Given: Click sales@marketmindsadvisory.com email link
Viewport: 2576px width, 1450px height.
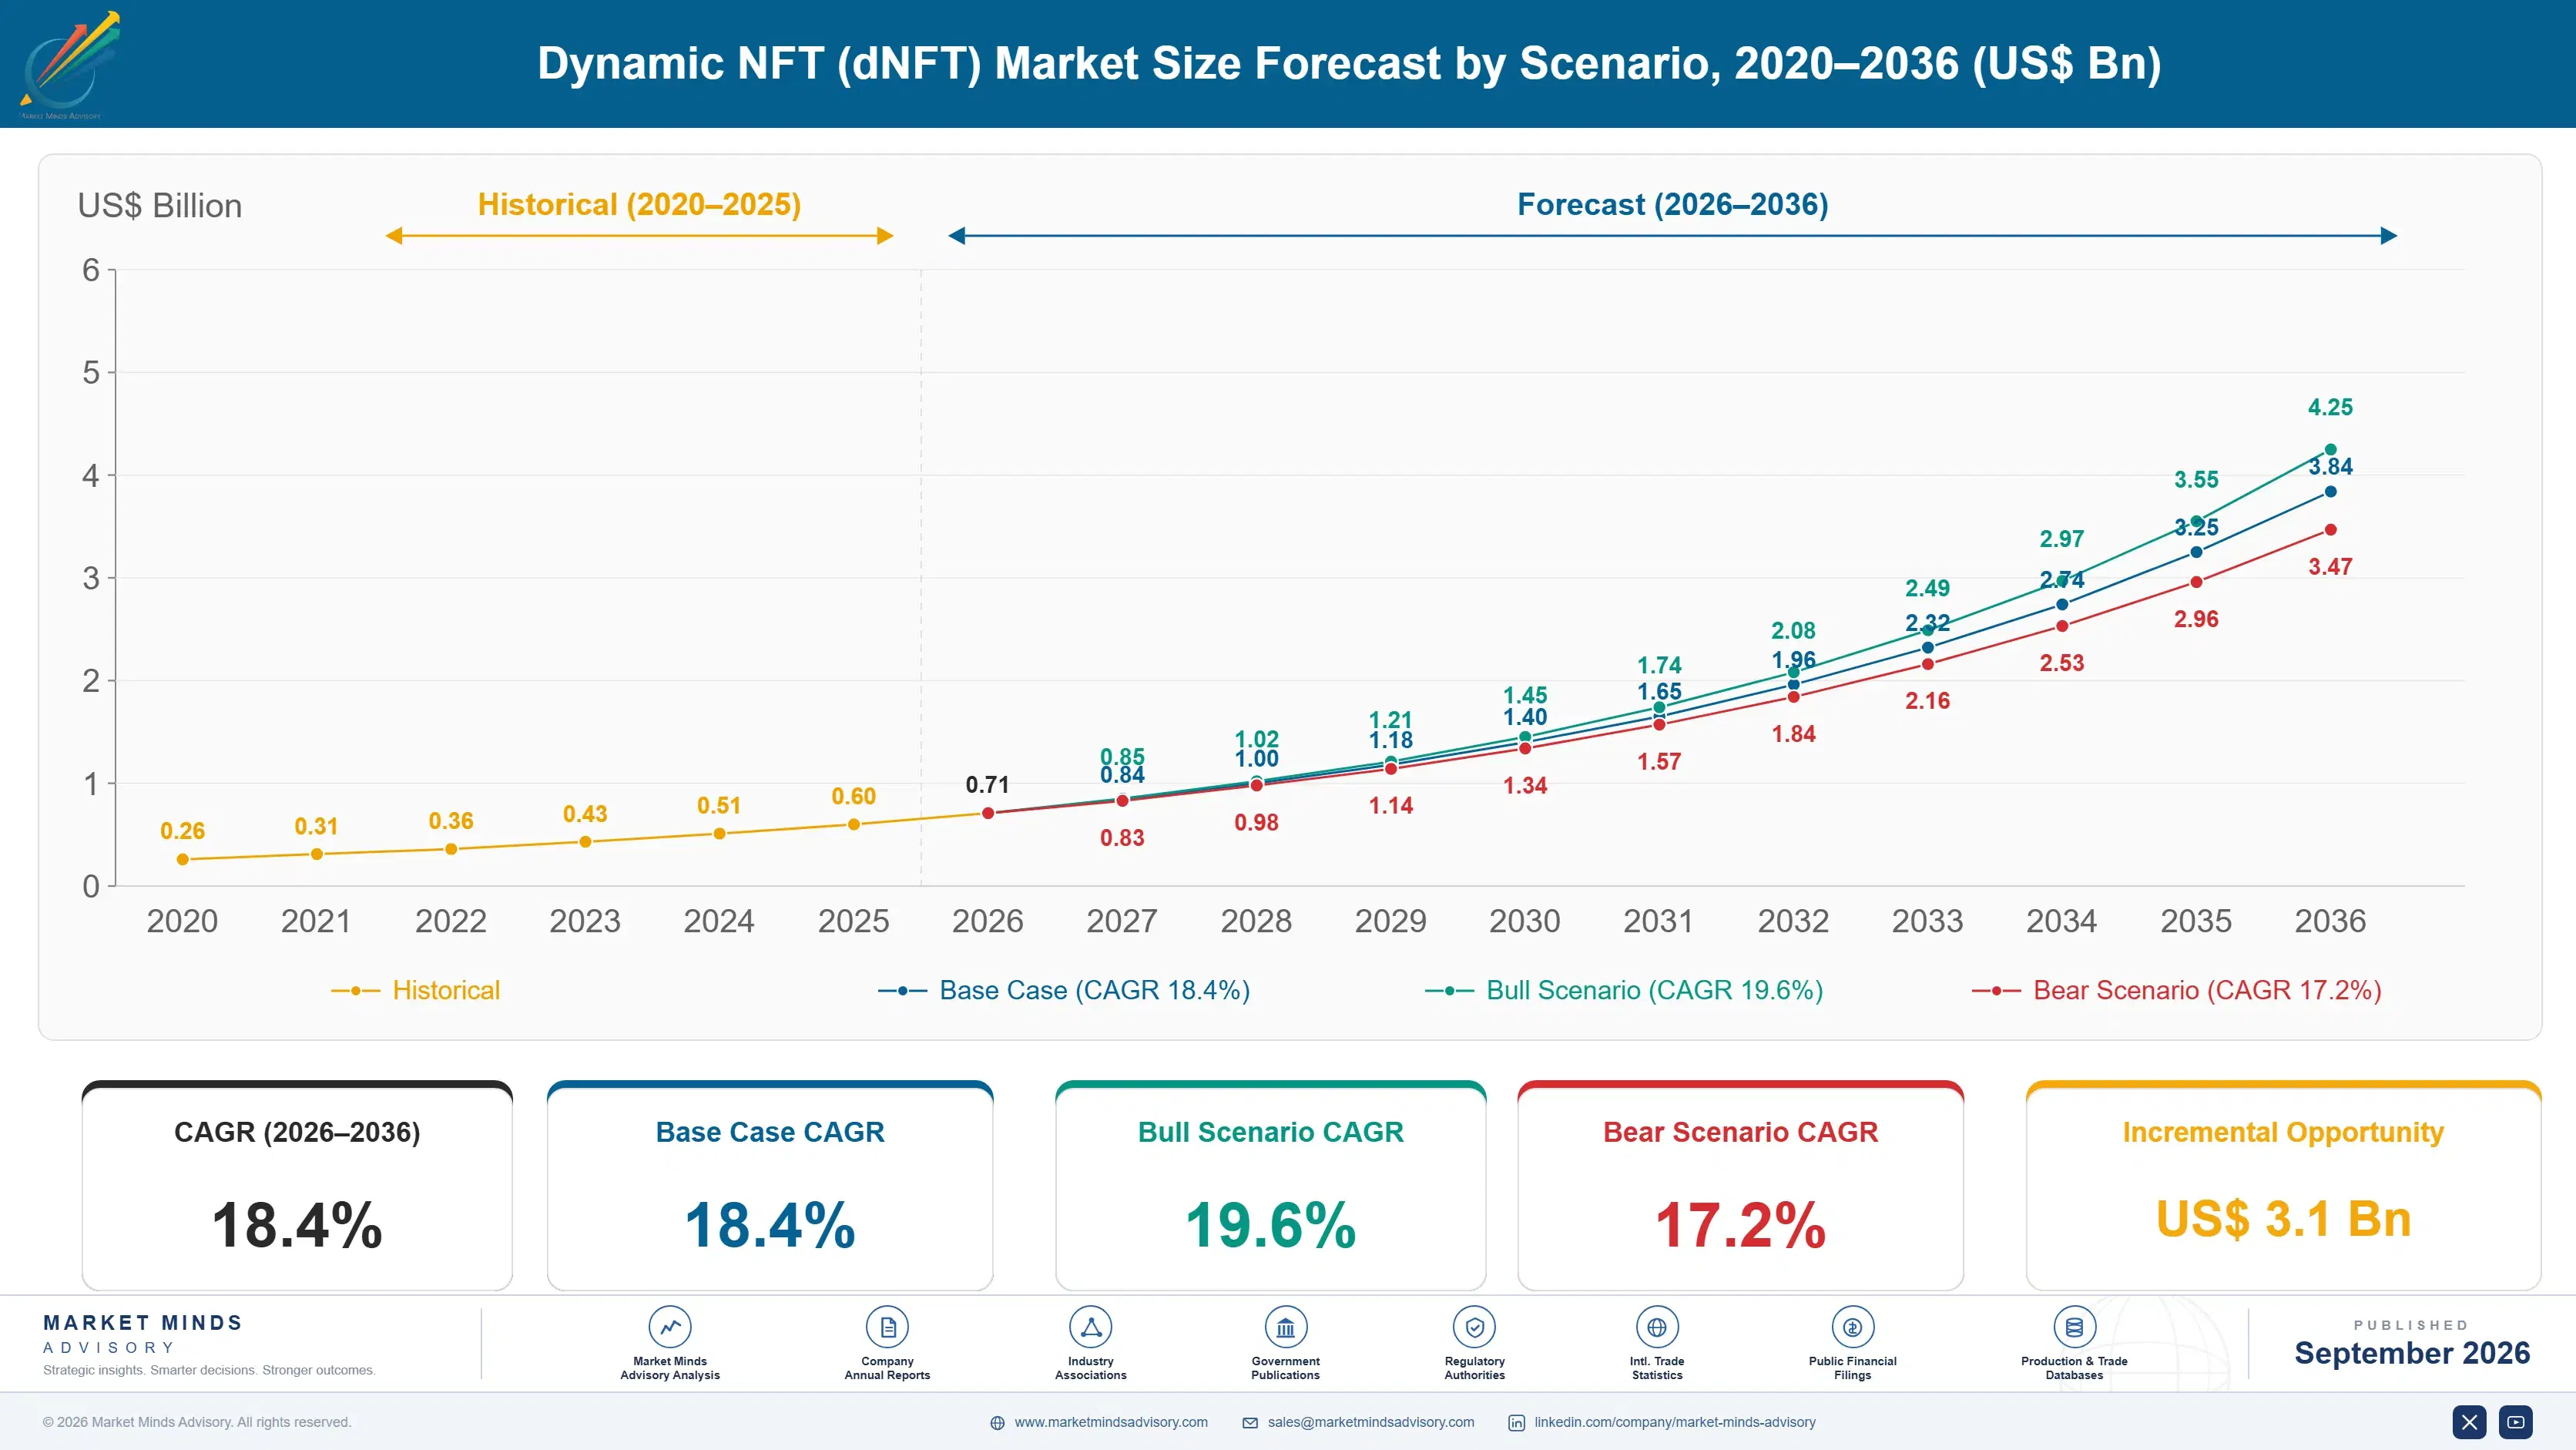Looking at the screenshot, I should coord(1371,1422).
